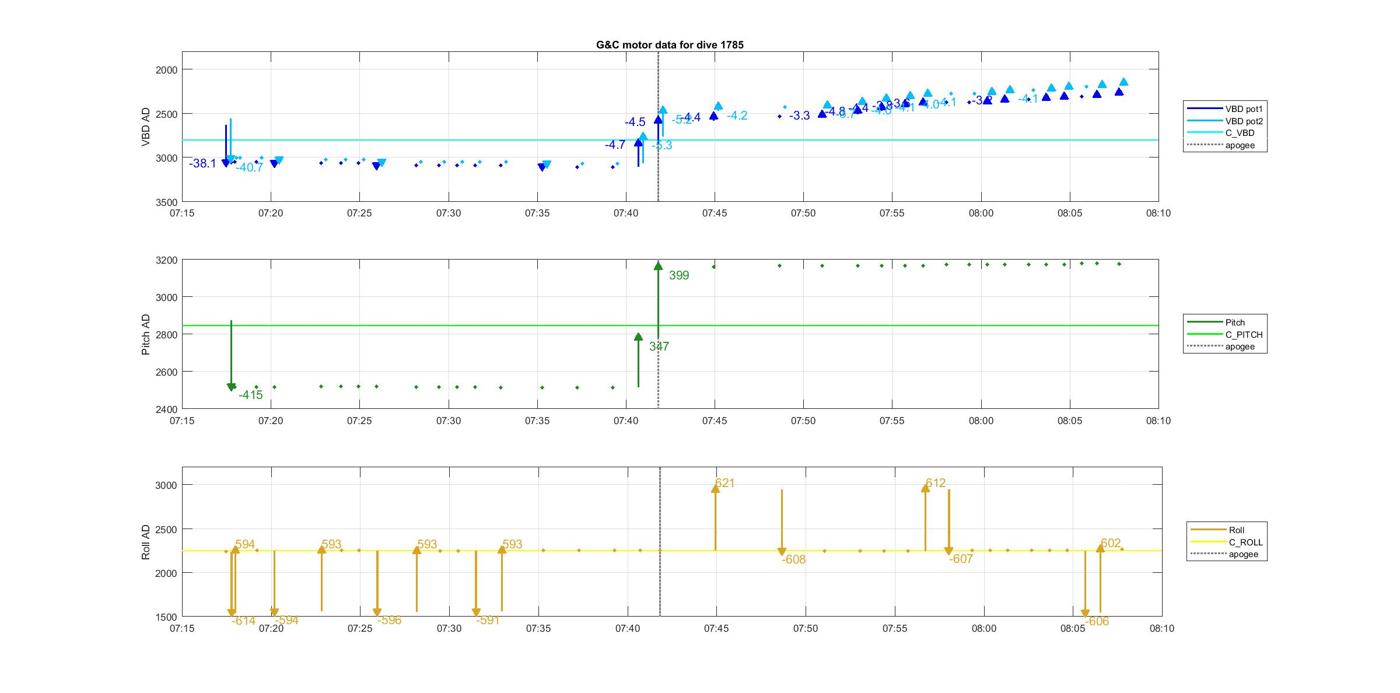Click the "3500" tick on the VBD axis
The height and width of the screenshot is (693, 1400).
pyautogui.click(x=166, y=202)
